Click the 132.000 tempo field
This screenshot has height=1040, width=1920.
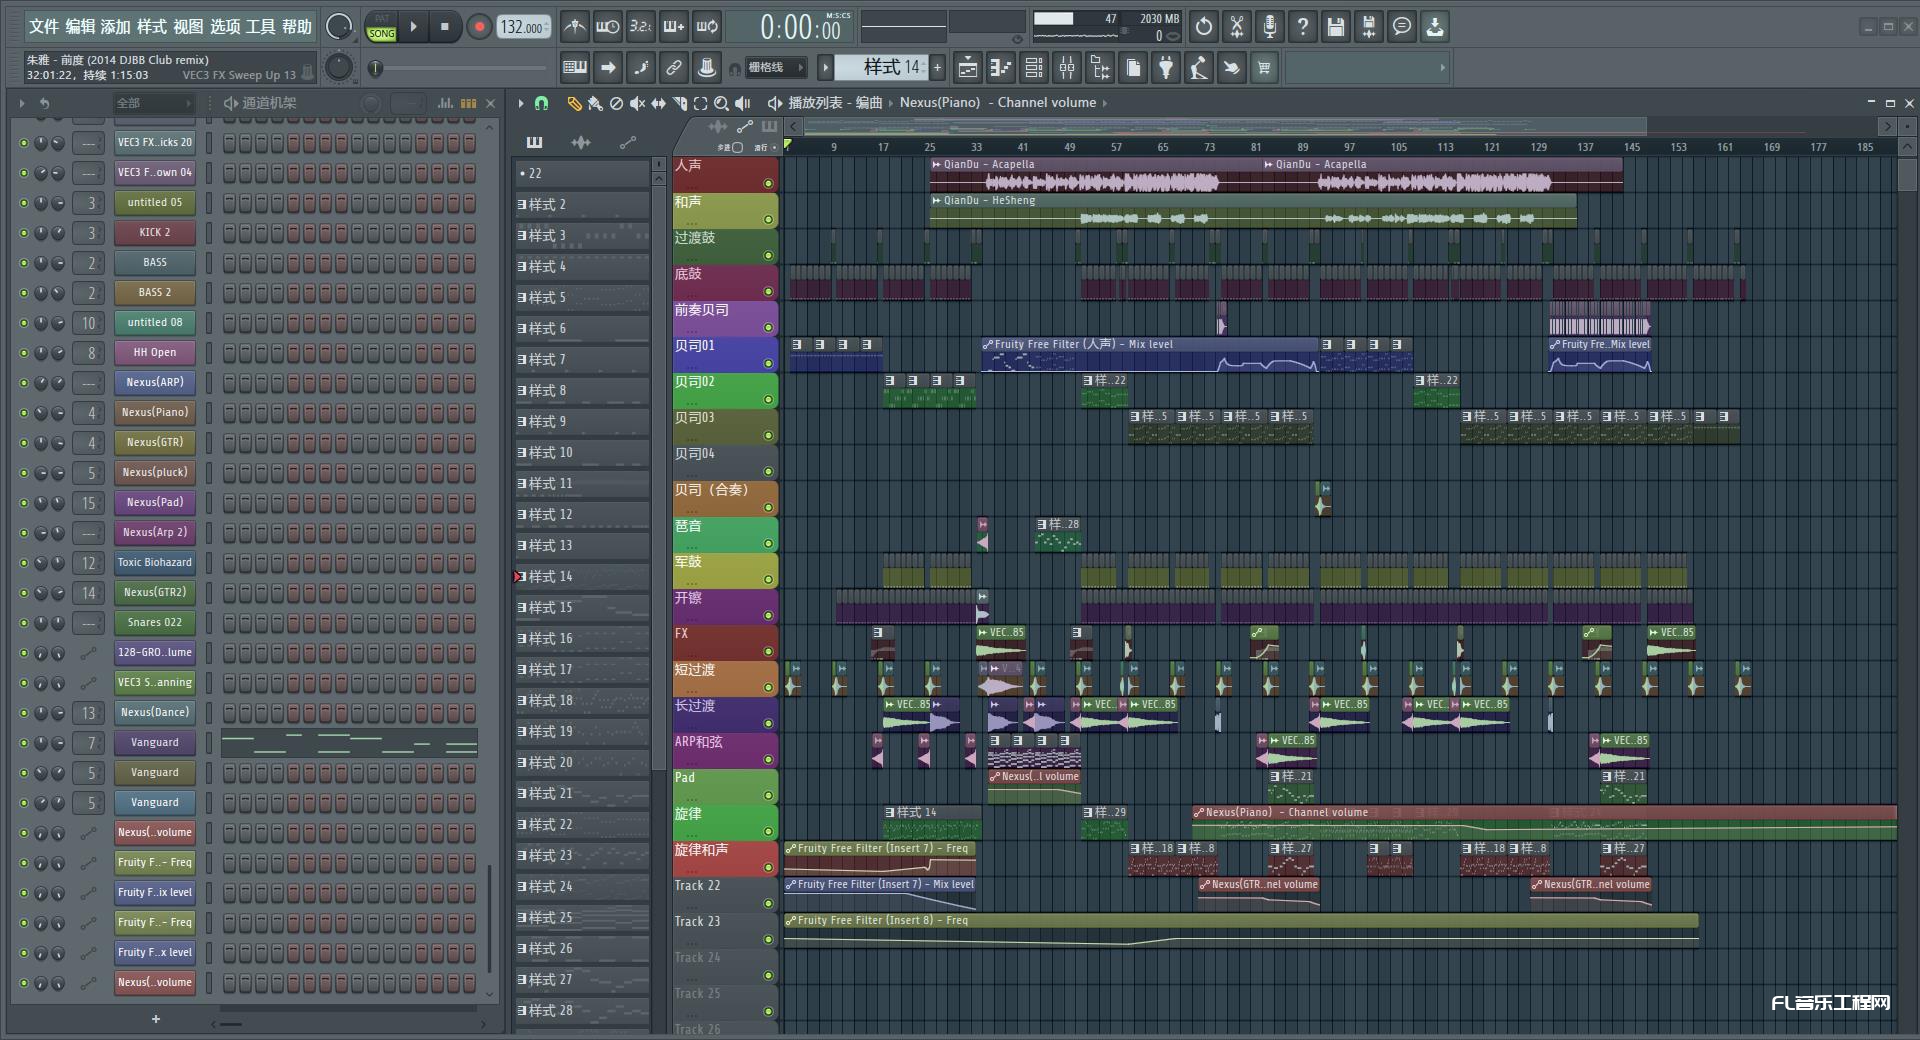524,27
